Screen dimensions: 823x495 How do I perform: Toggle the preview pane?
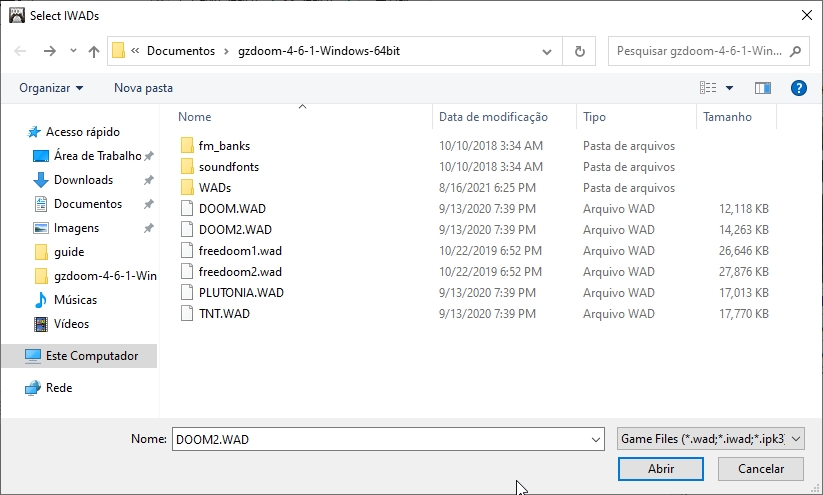[763, 88]
